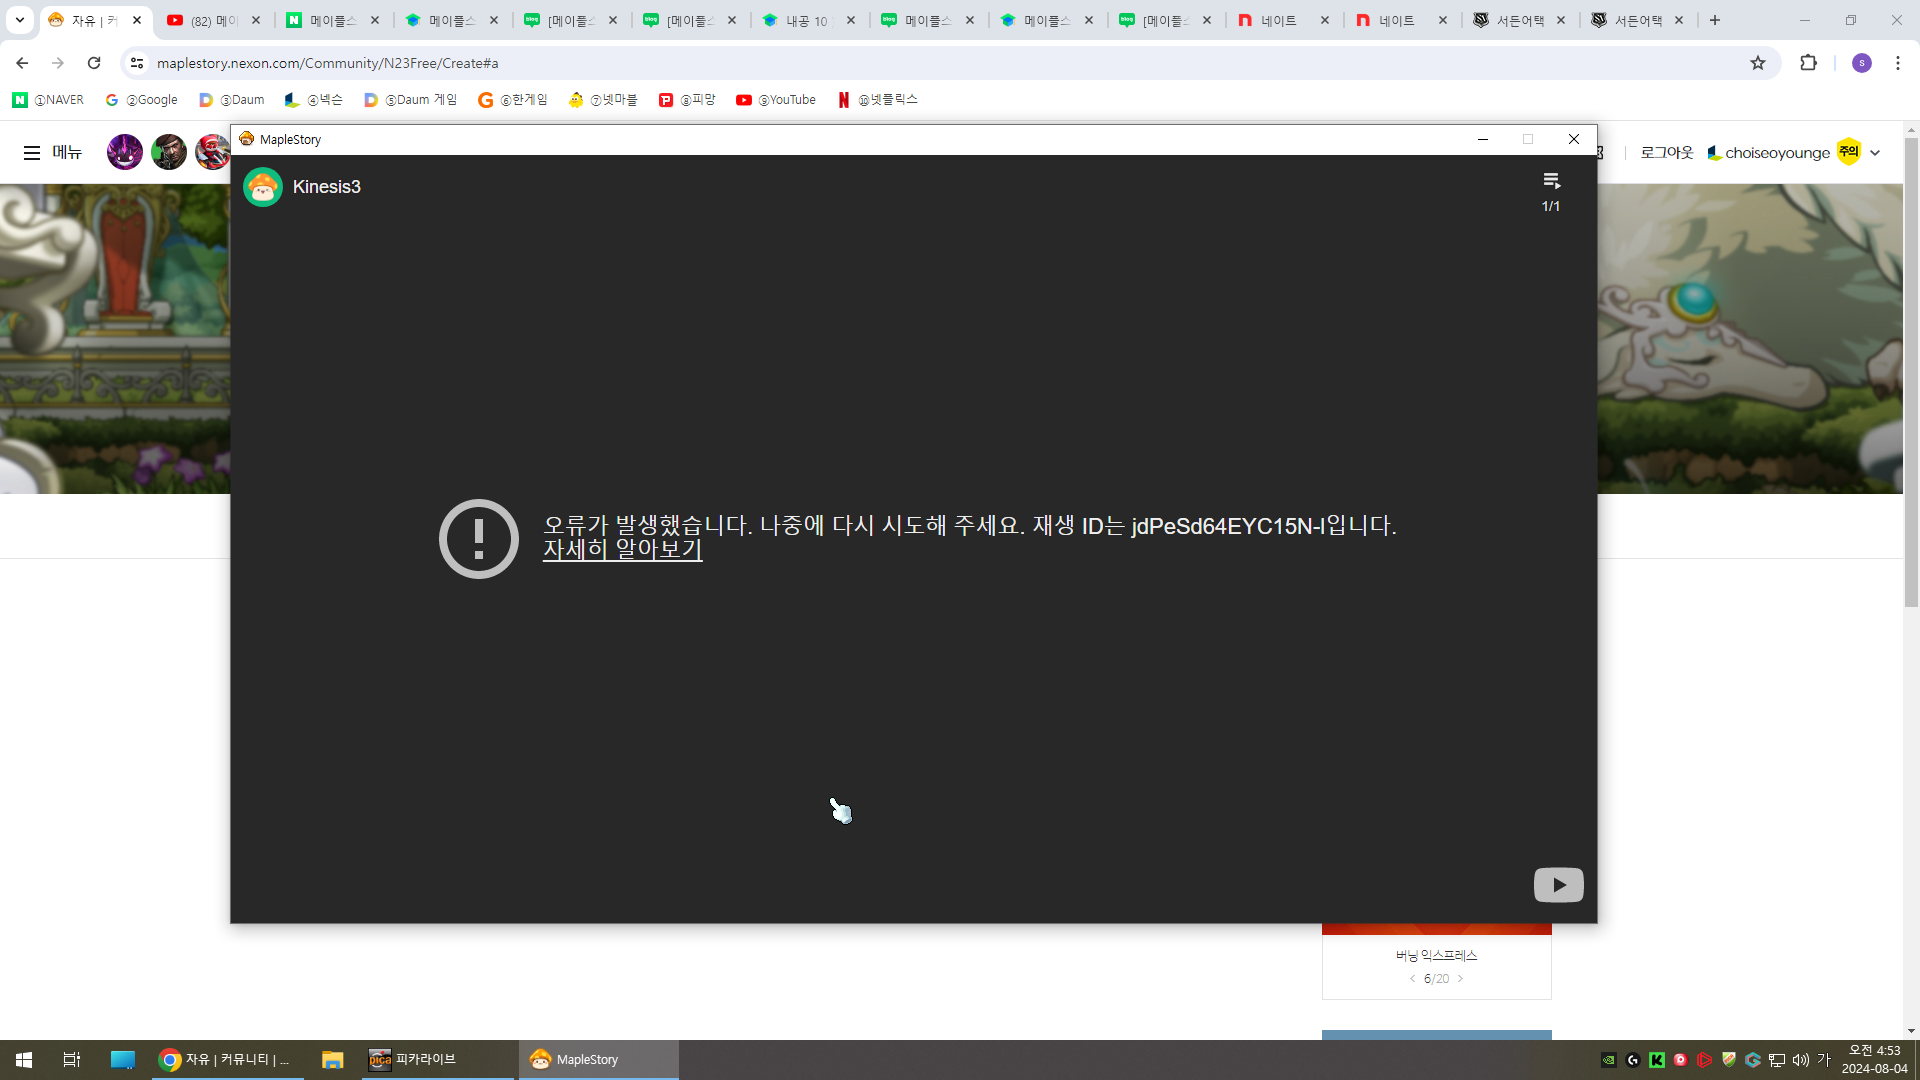Image resolution: width=1920 pixels, height=1080 pixels.
Task: Open the YouTube bookmark
Action: [776, 100]
